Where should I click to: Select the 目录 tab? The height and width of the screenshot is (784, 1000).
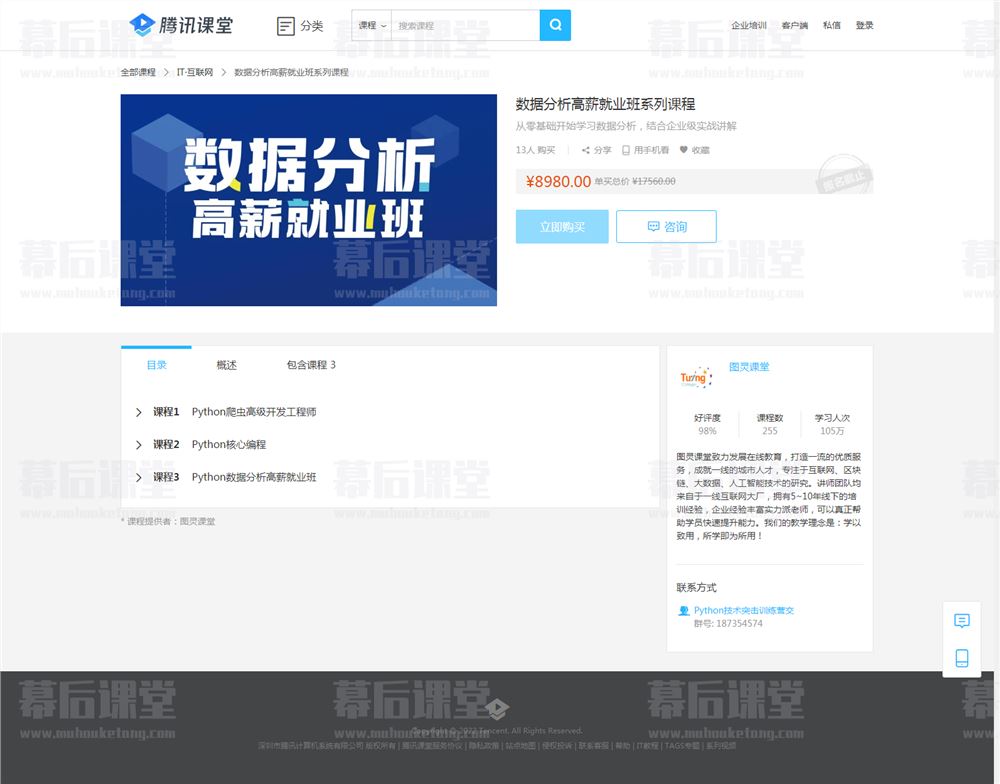click(x=156, y=365)
